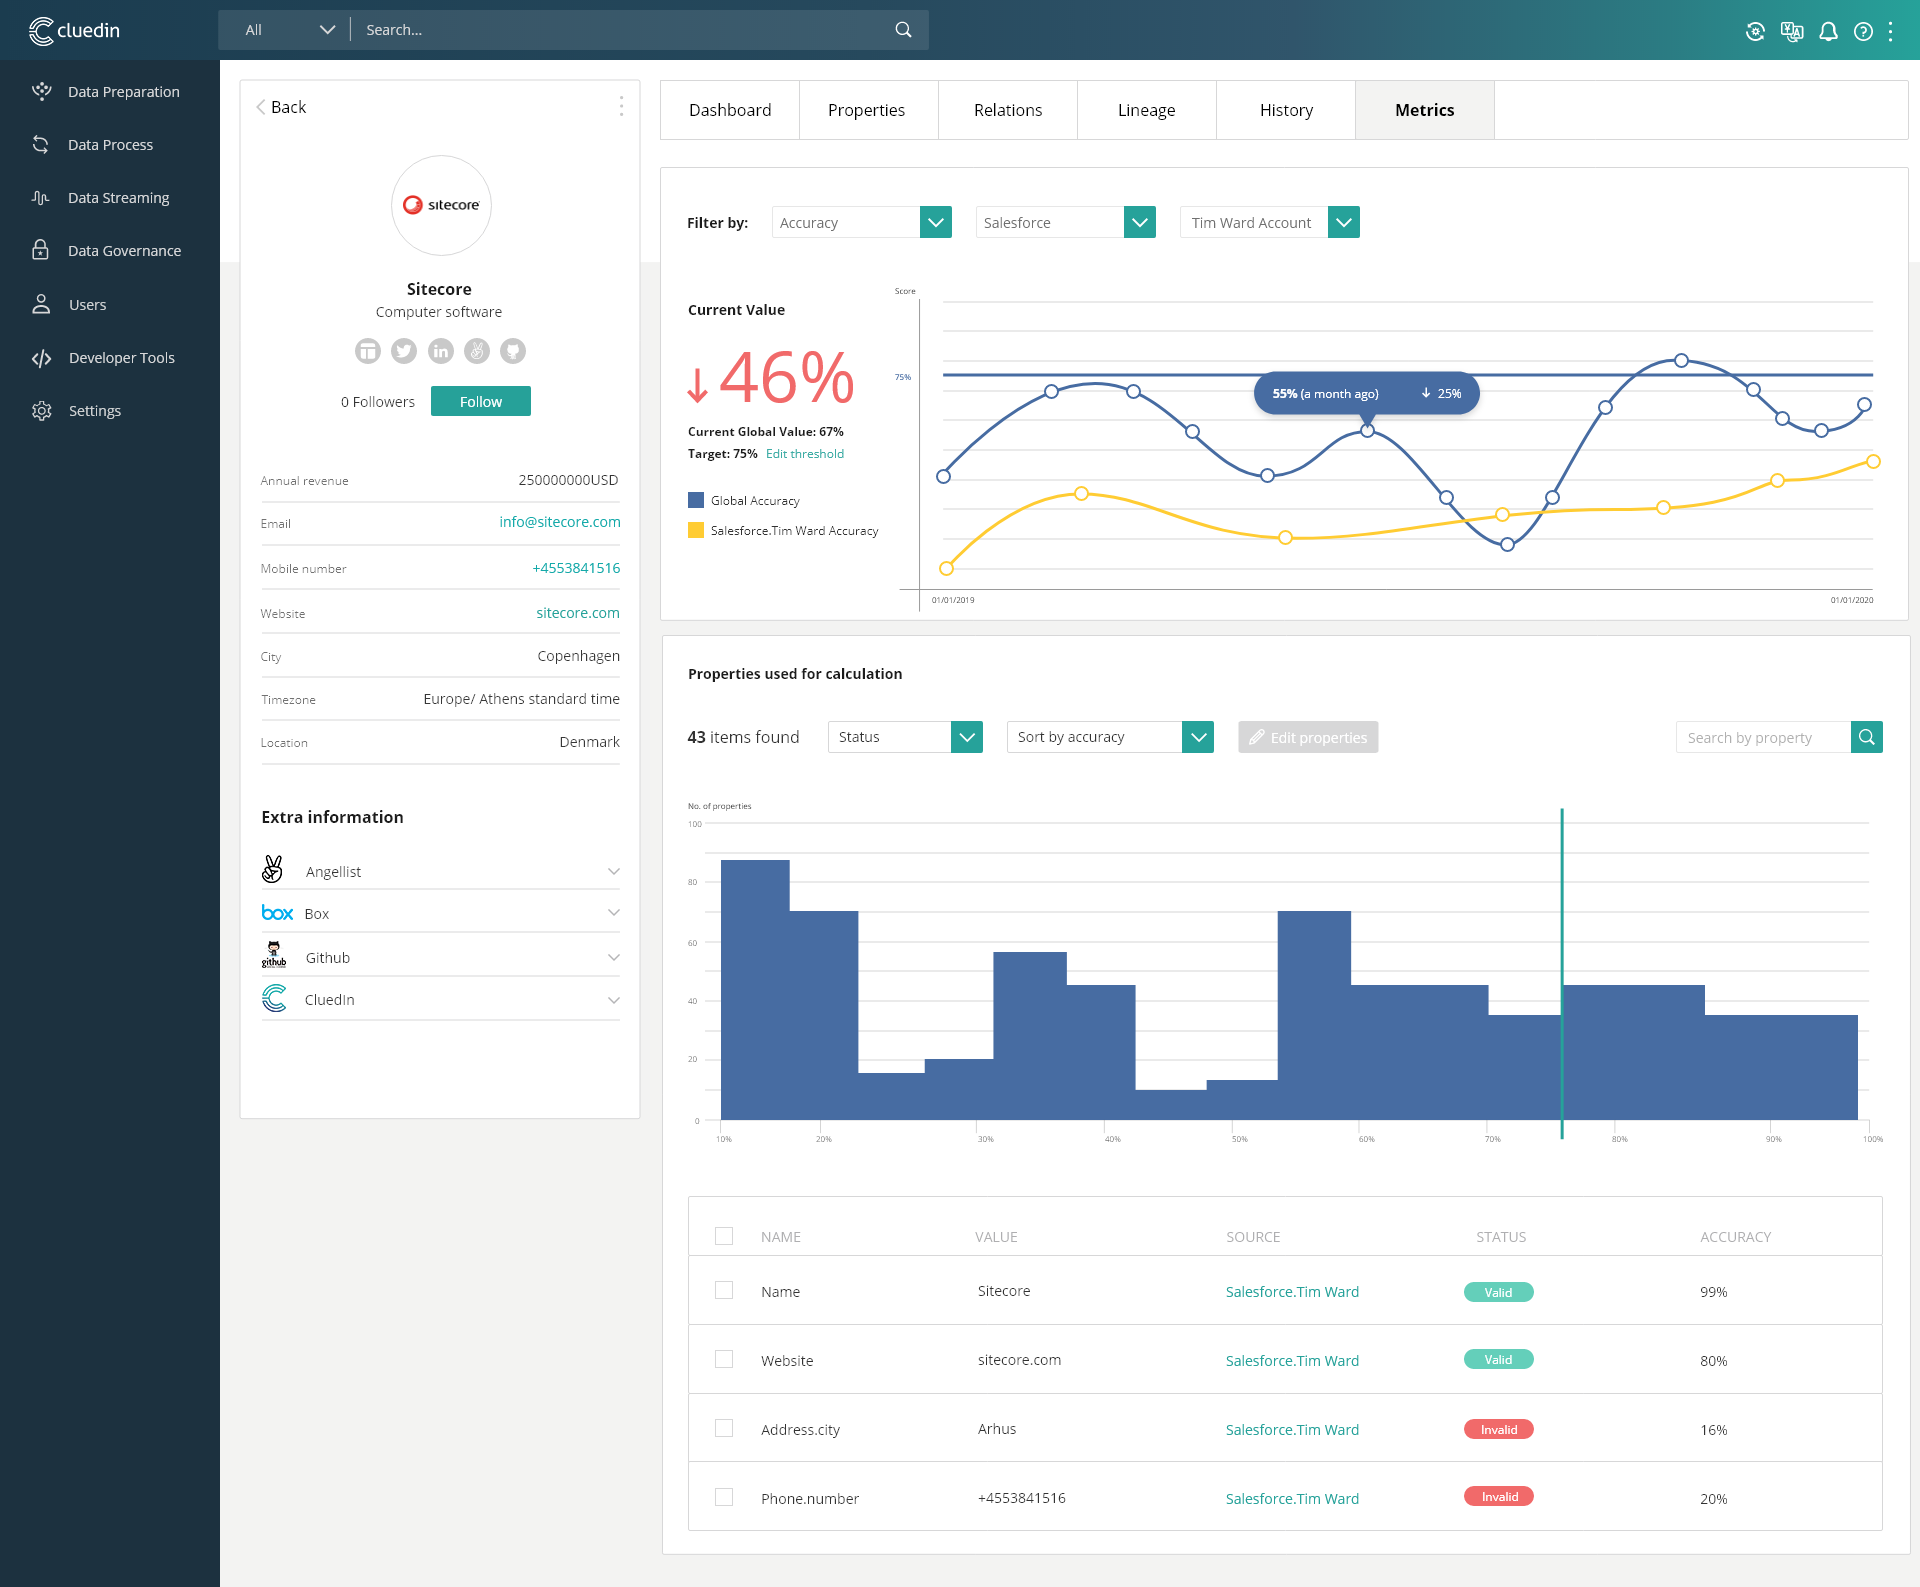Open Data Governance lock icon
The height and width of the screenshot is (1587, 1920).
[x=40, y=250]
